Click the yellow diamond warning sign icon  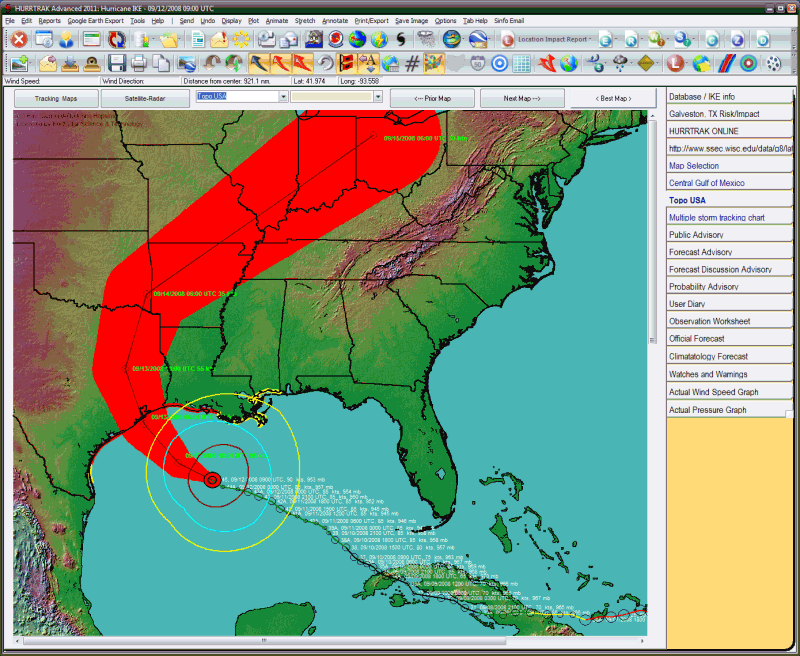click(x=647, y=64)
